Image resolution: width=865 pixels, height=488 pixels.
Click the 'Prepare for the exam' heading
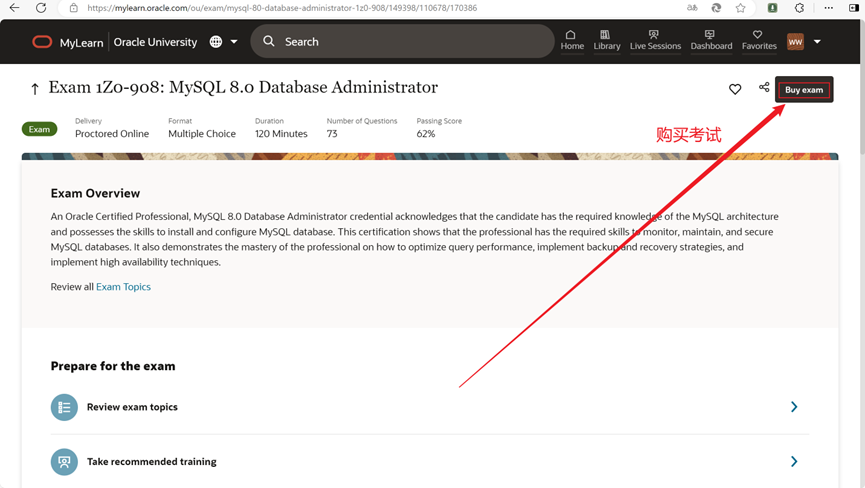[x=113, y=366]
